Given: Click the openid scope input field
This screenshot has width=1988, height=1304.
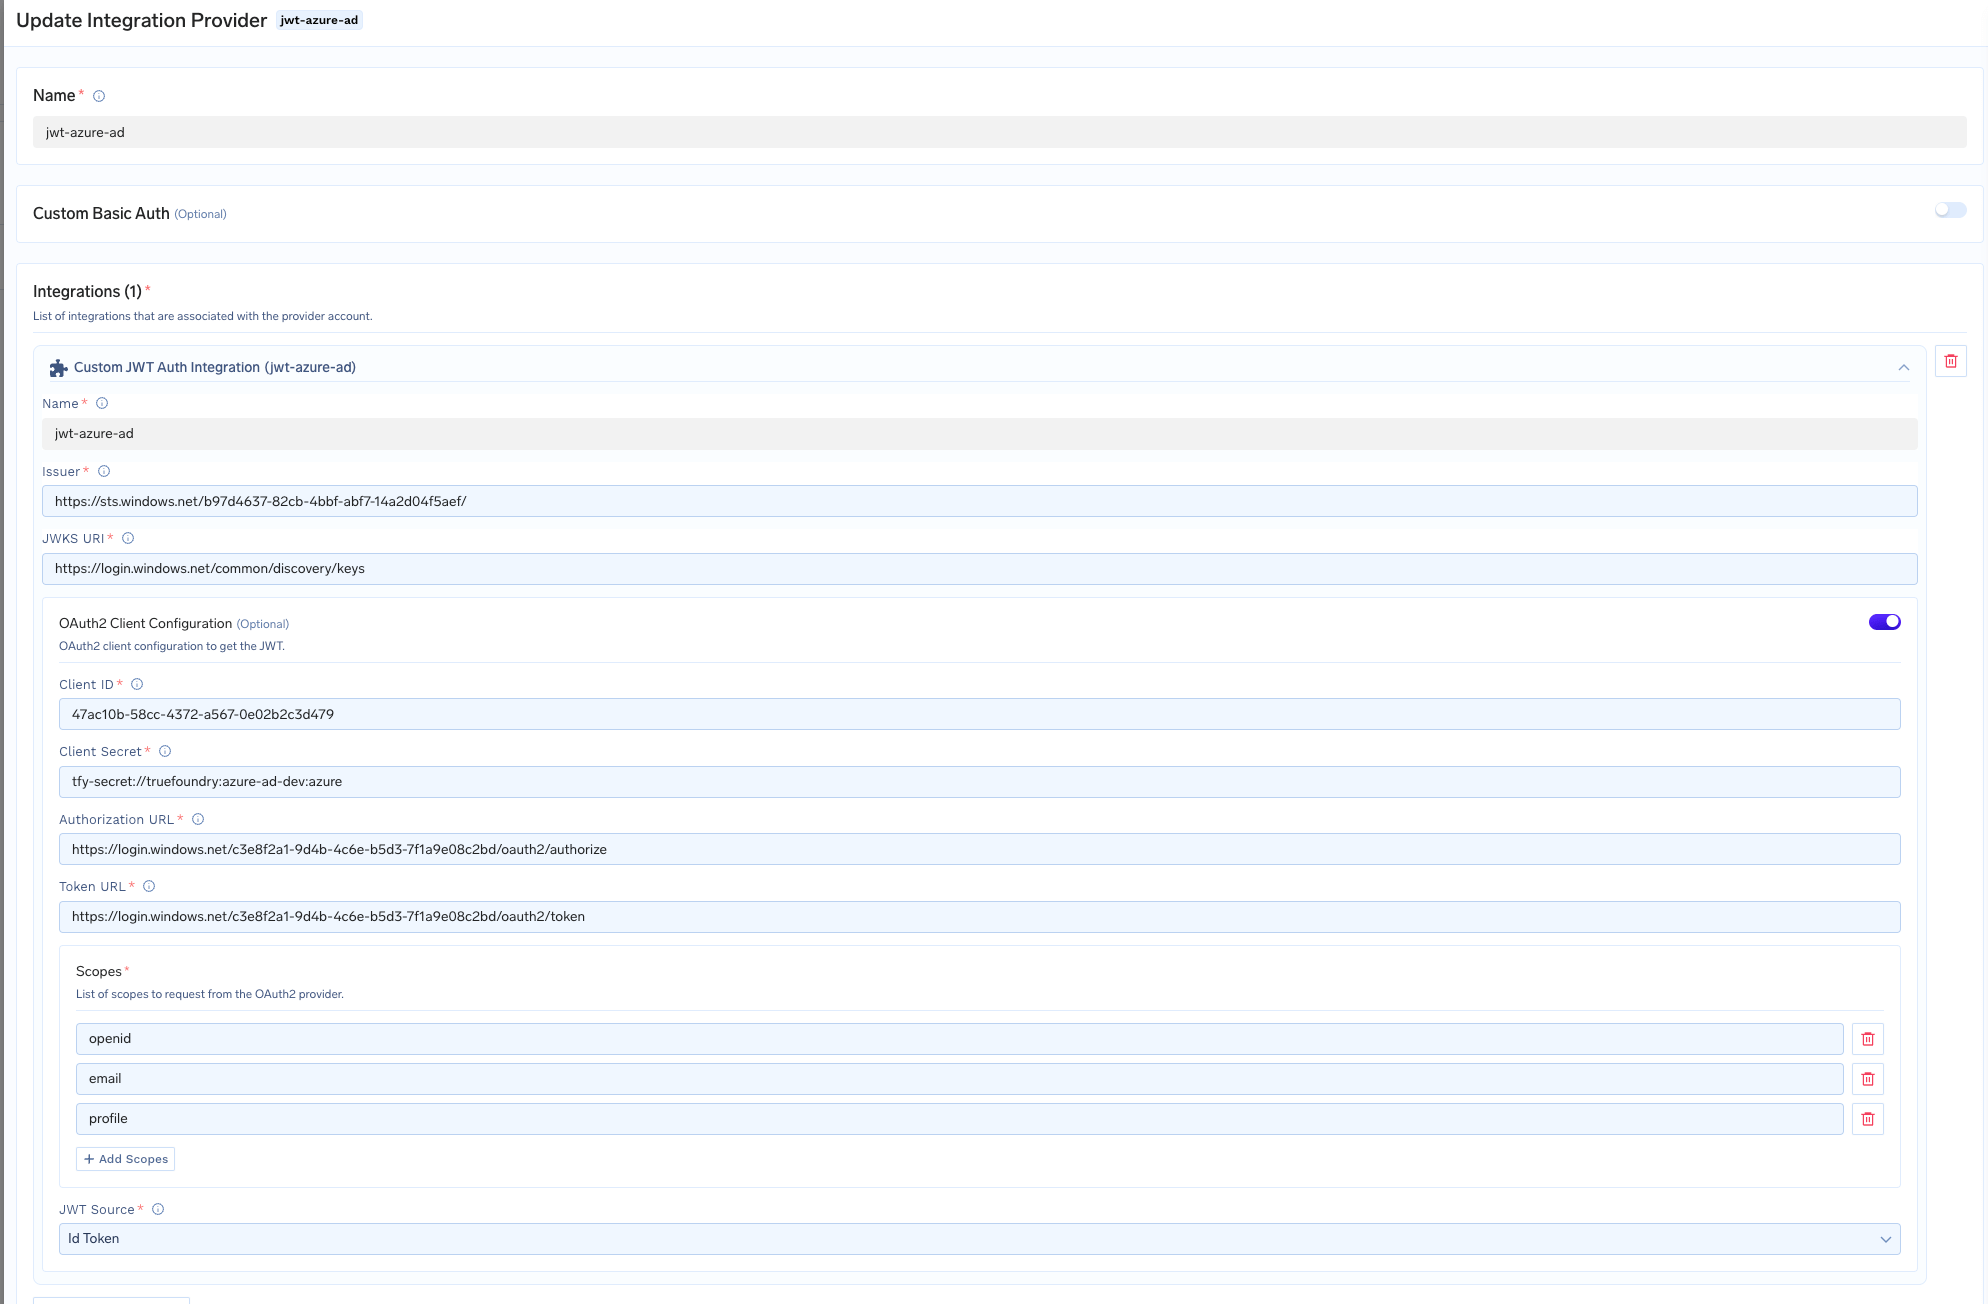Looking at the screenshot, I should [959, 1039].
